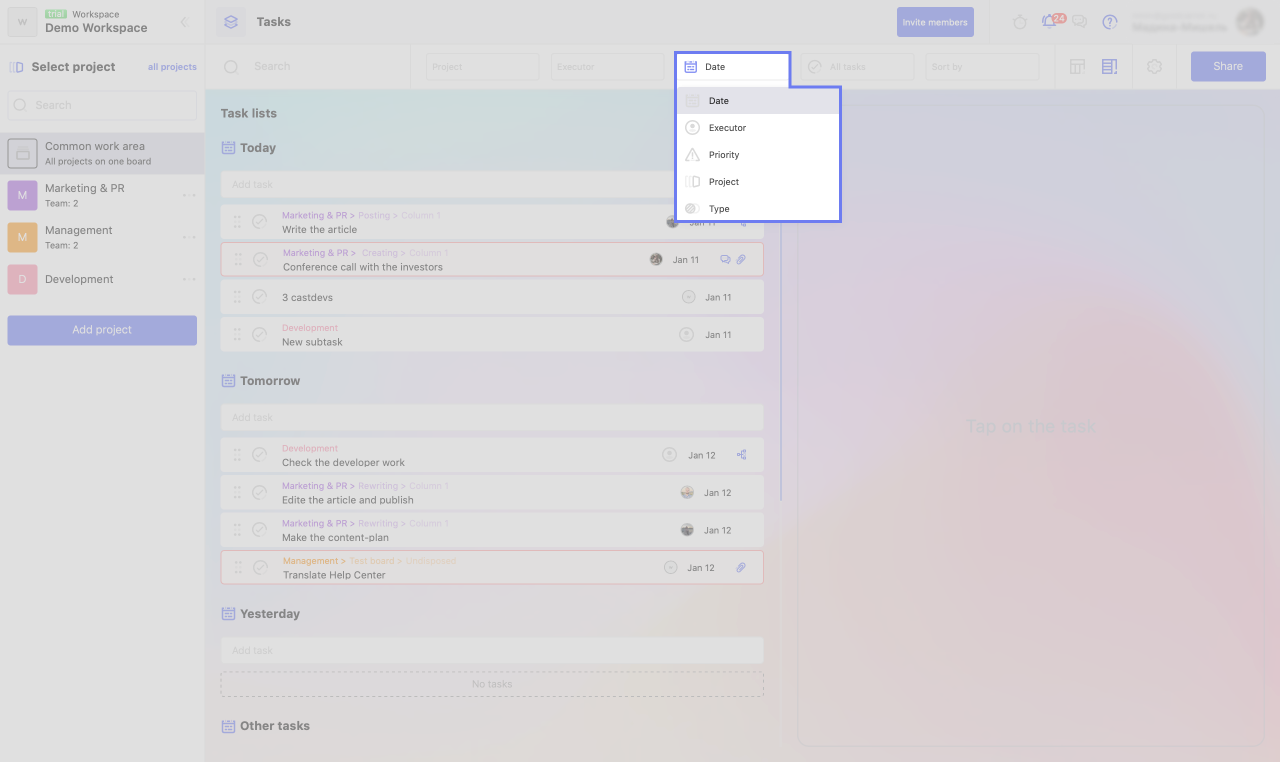Open the timer stopwatch icon

click(x=1019, y=22)
